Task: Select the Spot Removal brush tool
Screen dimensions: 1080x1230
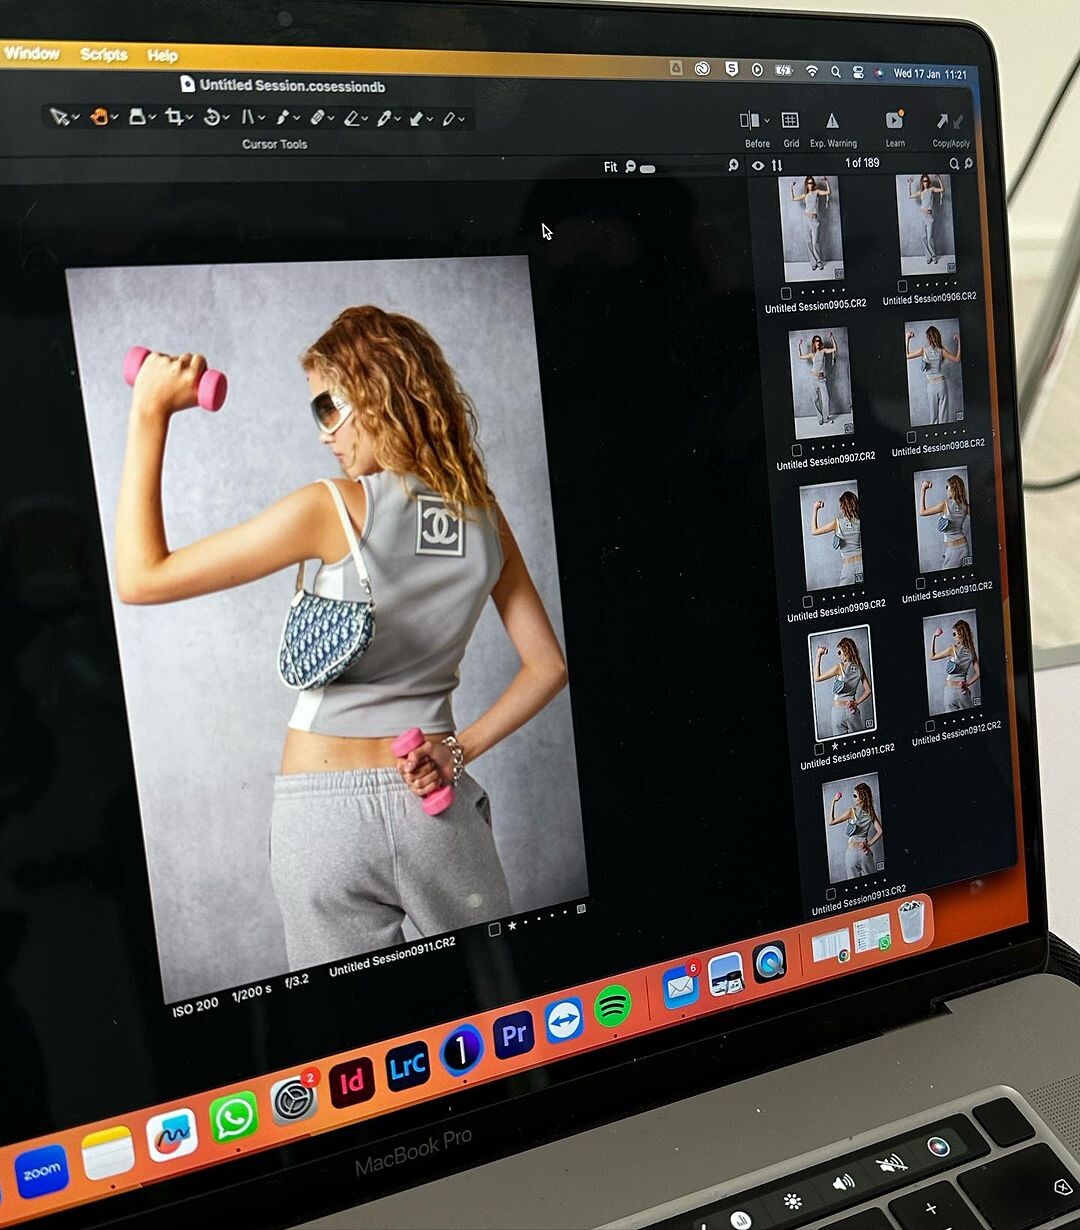Action: (x=283, y=117)
